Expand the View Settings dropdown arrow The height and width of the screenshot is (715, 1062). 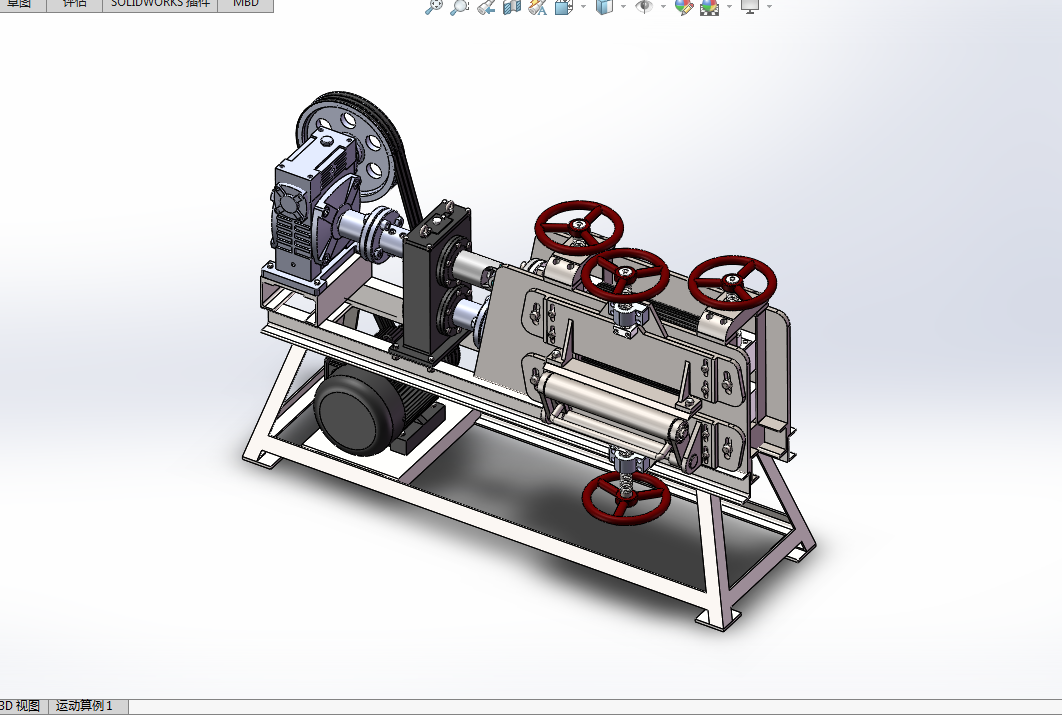point(769,7)
